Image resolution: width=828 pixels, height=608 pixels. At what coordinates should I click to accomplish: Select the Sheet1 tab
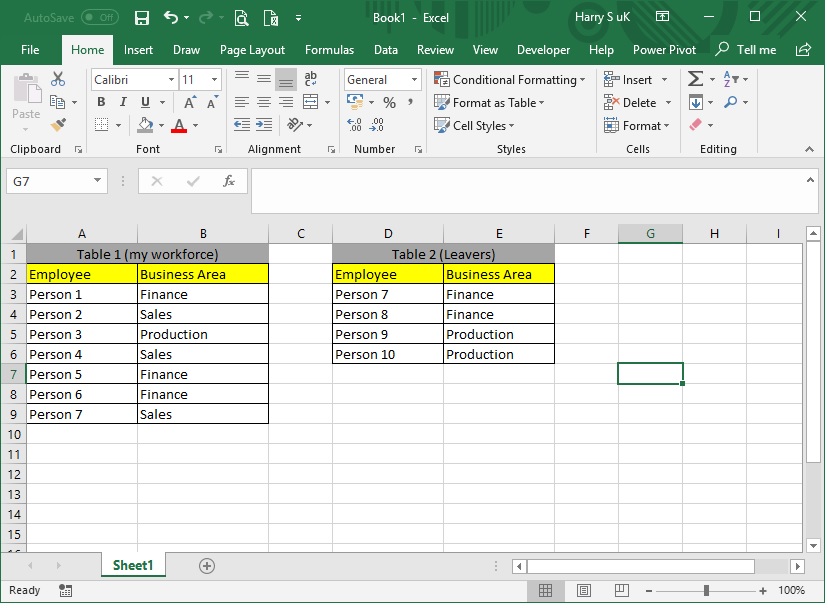pos(133,565)
